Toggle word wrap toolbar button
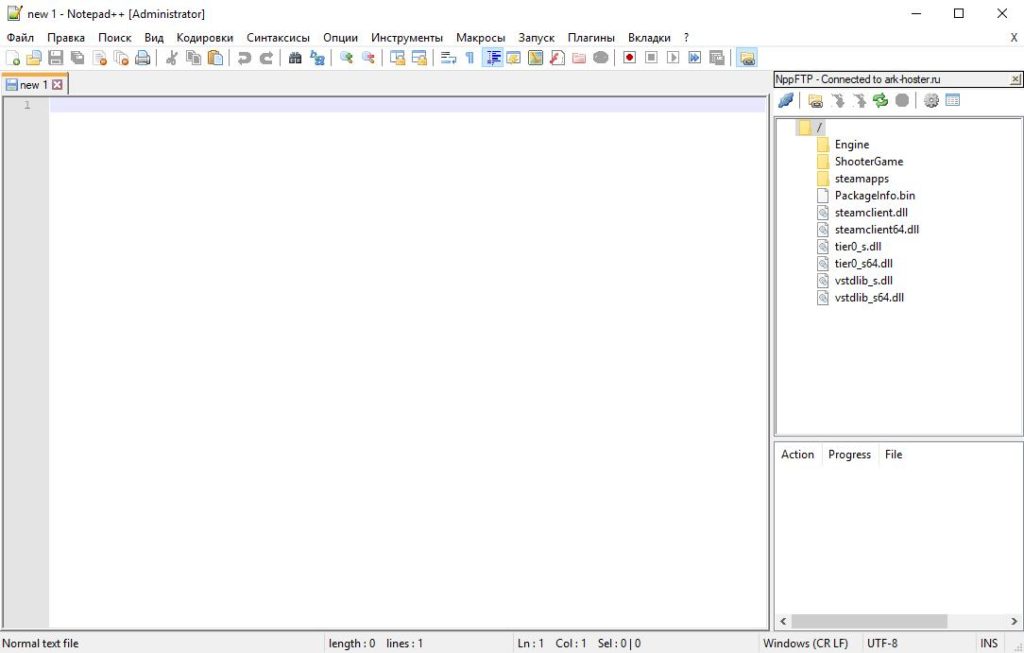Image resolution: width=1024 pixels, height=653 pixels. pos(448,58)
